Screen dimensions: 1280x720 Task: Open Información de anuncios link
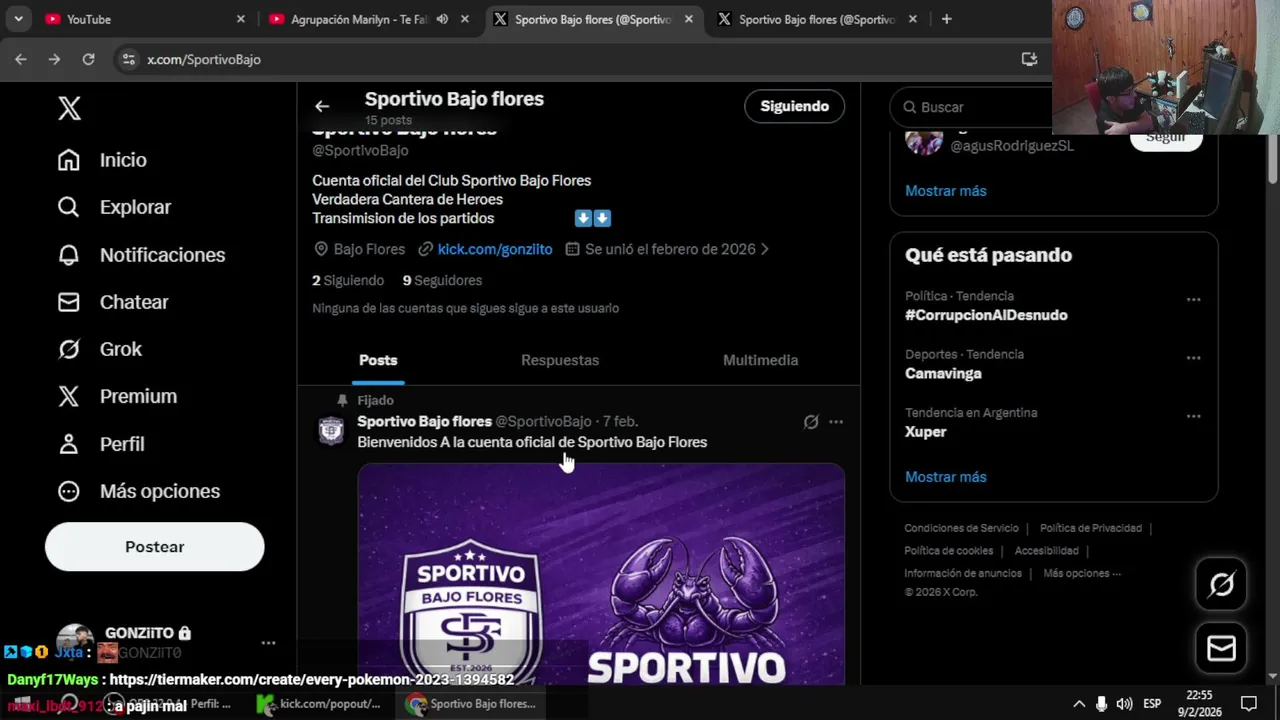pos(963,574)
